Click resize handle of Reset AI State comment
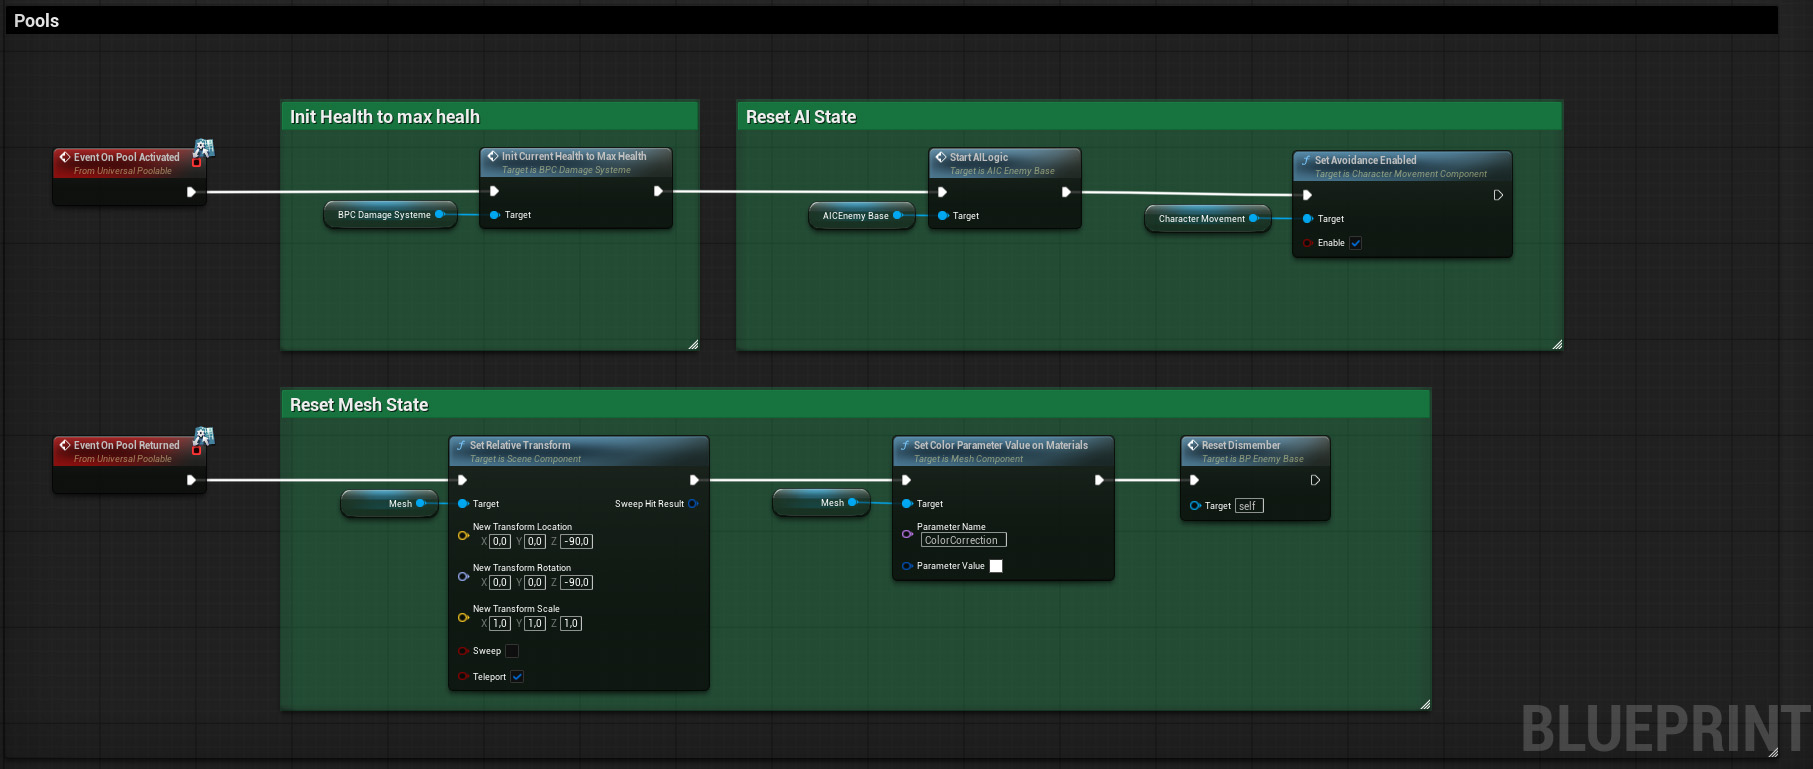1813x769 pixels. click(1556, 344)
